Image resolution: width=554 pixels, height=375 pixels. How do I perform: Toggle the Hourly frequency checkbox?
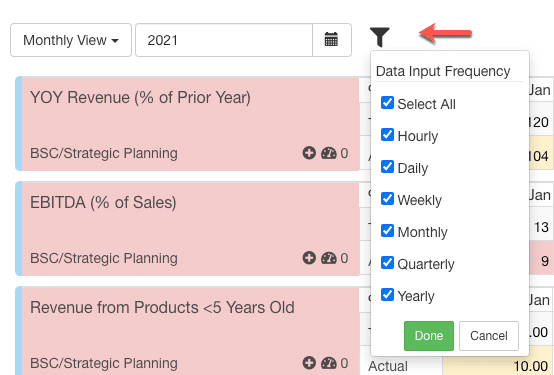coord(388,135)
